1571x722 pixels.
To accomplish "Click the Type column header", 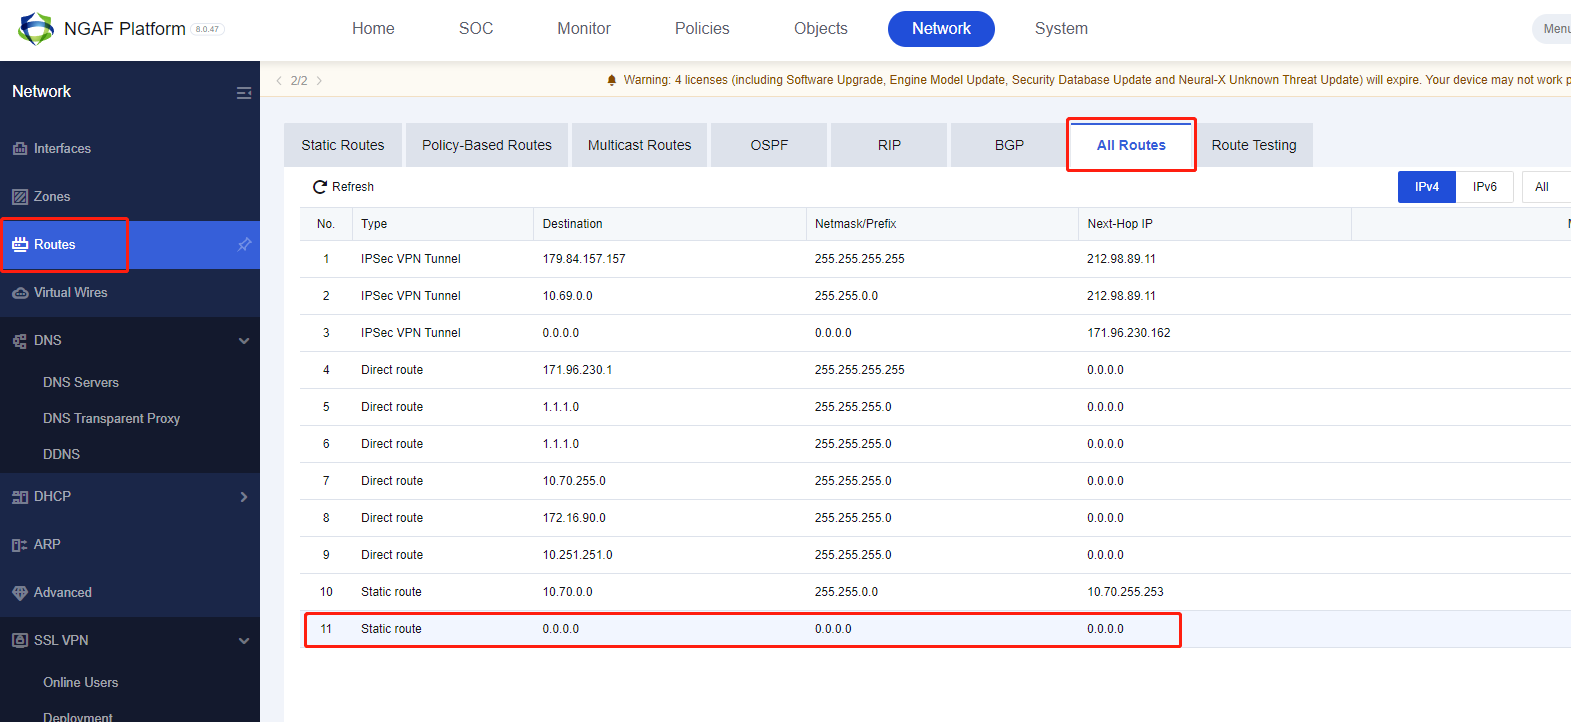I will [443, 224].
